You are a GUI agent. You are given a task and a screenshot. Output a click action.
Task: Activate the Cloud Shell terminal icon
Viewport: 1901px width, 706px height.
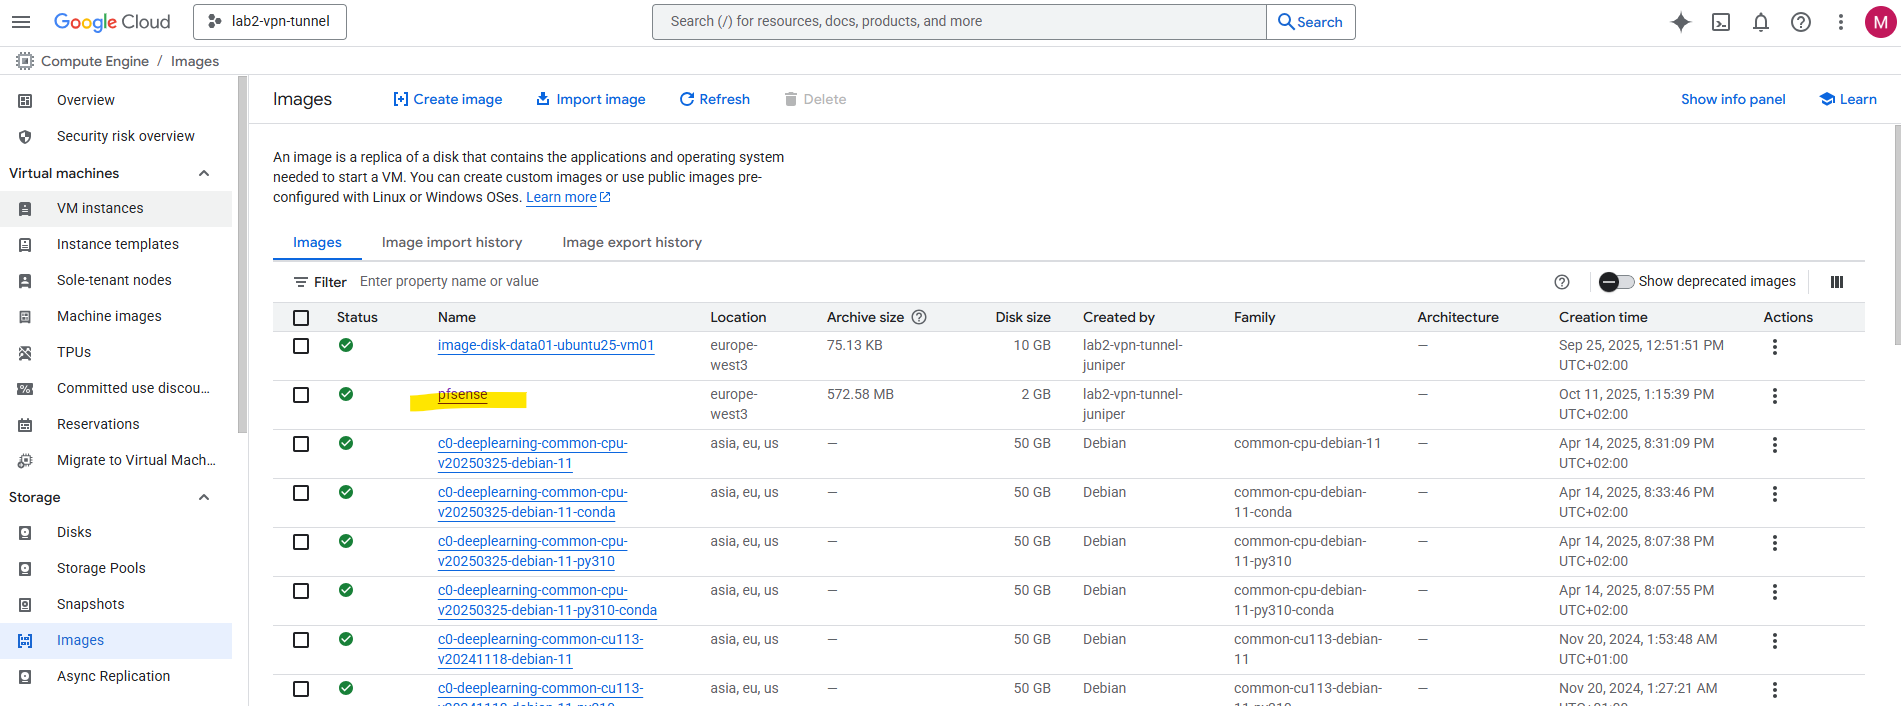point(1721,22)
